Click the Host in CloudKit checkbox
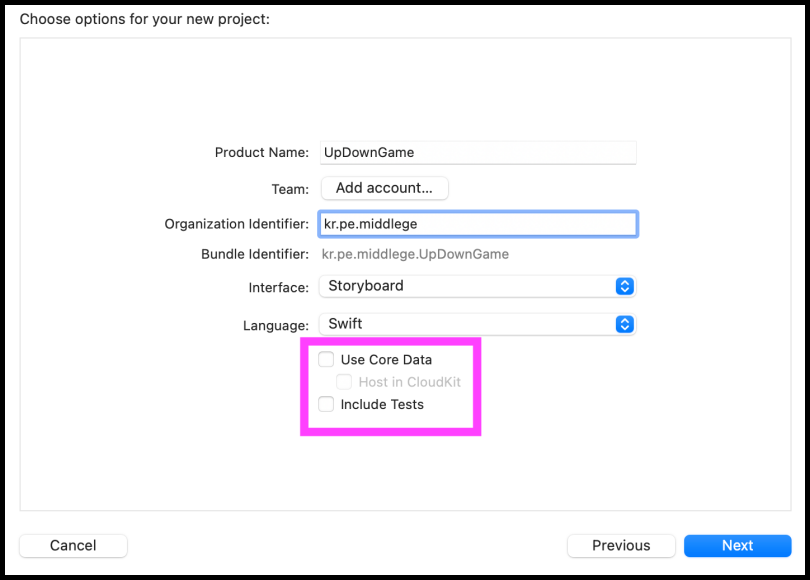 (x=344, y=382)
